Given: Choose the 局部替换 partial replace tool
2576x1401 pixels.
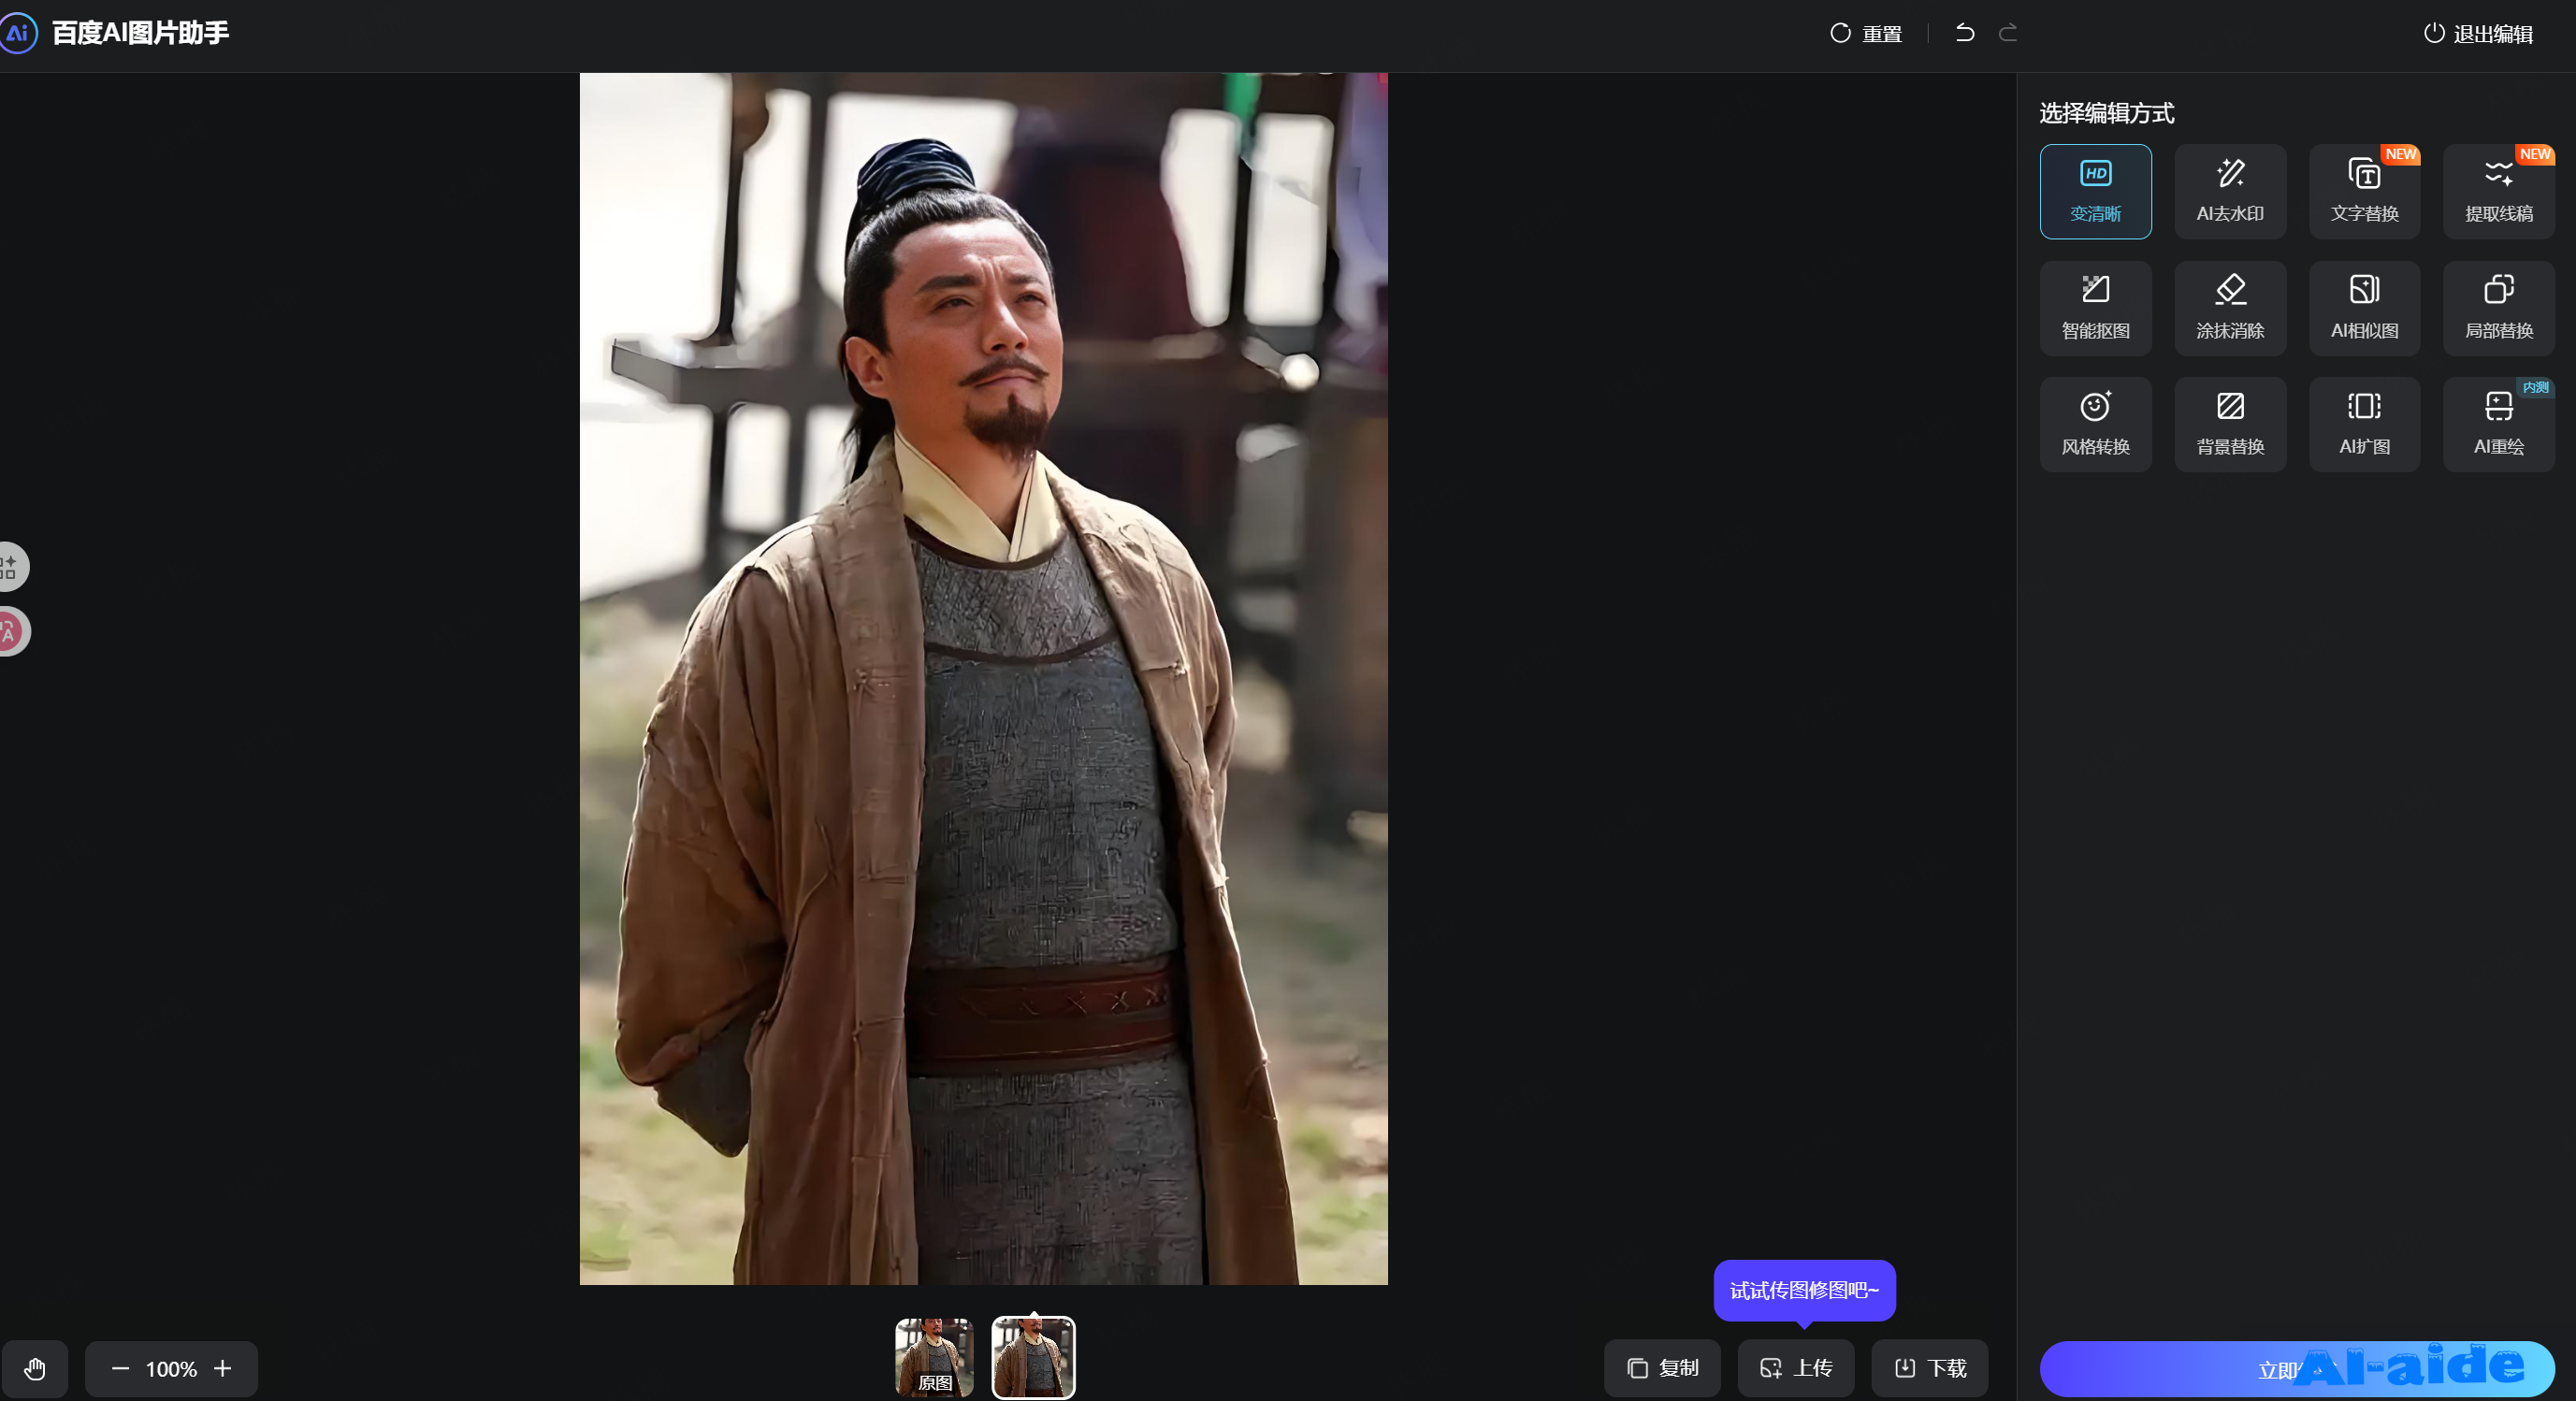Looking at the screenshot, I should [2497, 308].
